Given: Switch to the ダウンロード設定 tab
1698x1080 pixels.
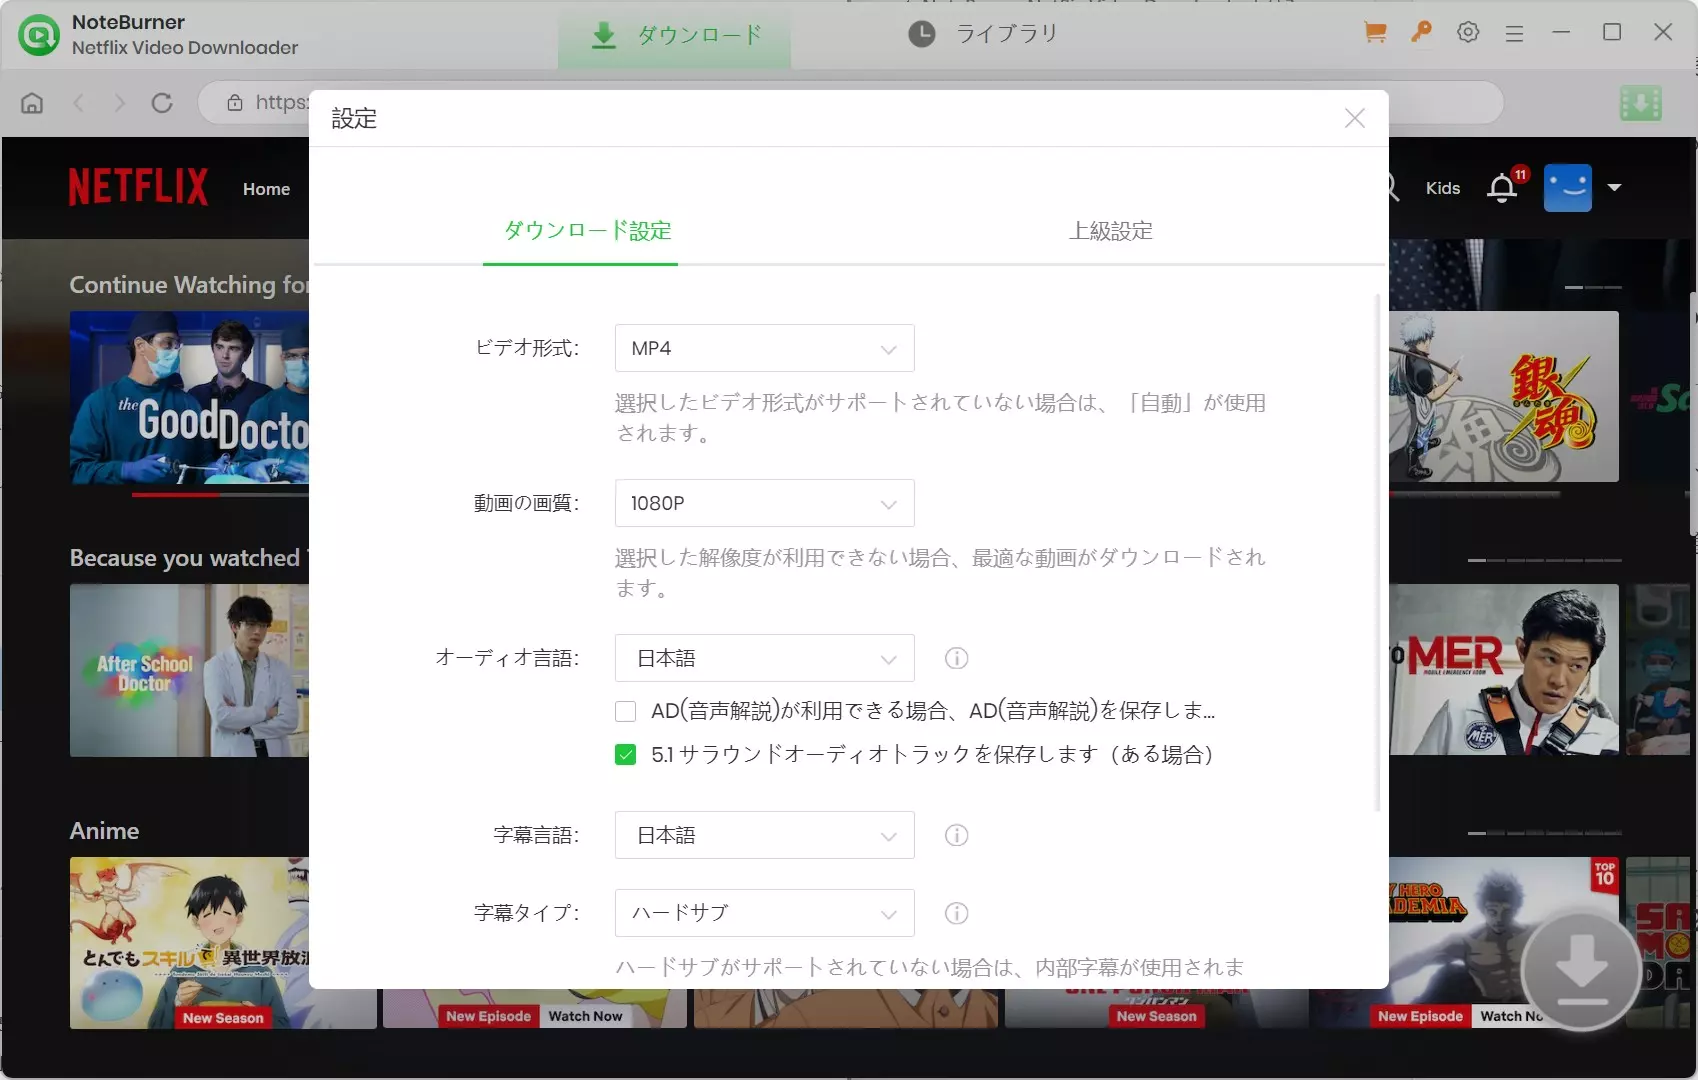Looking at the screenshot, I should [587, 231].
